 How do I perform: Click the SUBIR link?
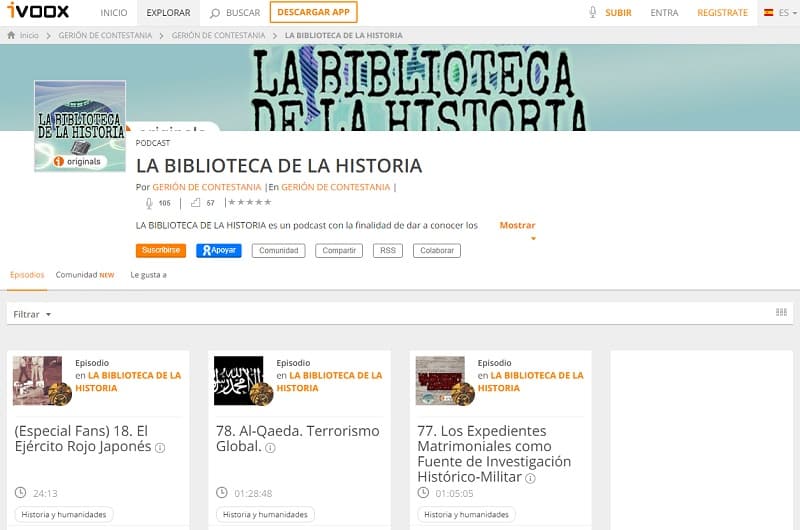[x=618, y=13]
